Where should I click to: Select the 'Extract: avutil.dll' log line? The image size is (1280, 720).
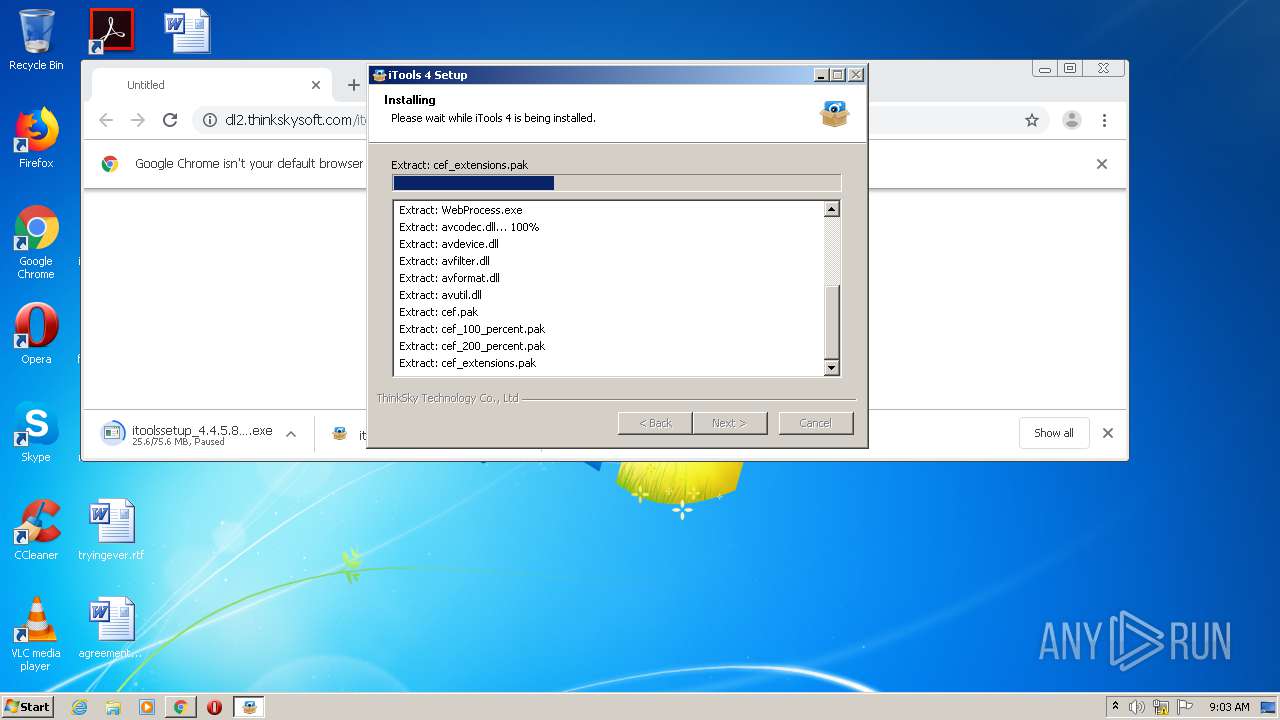(440, 295)
